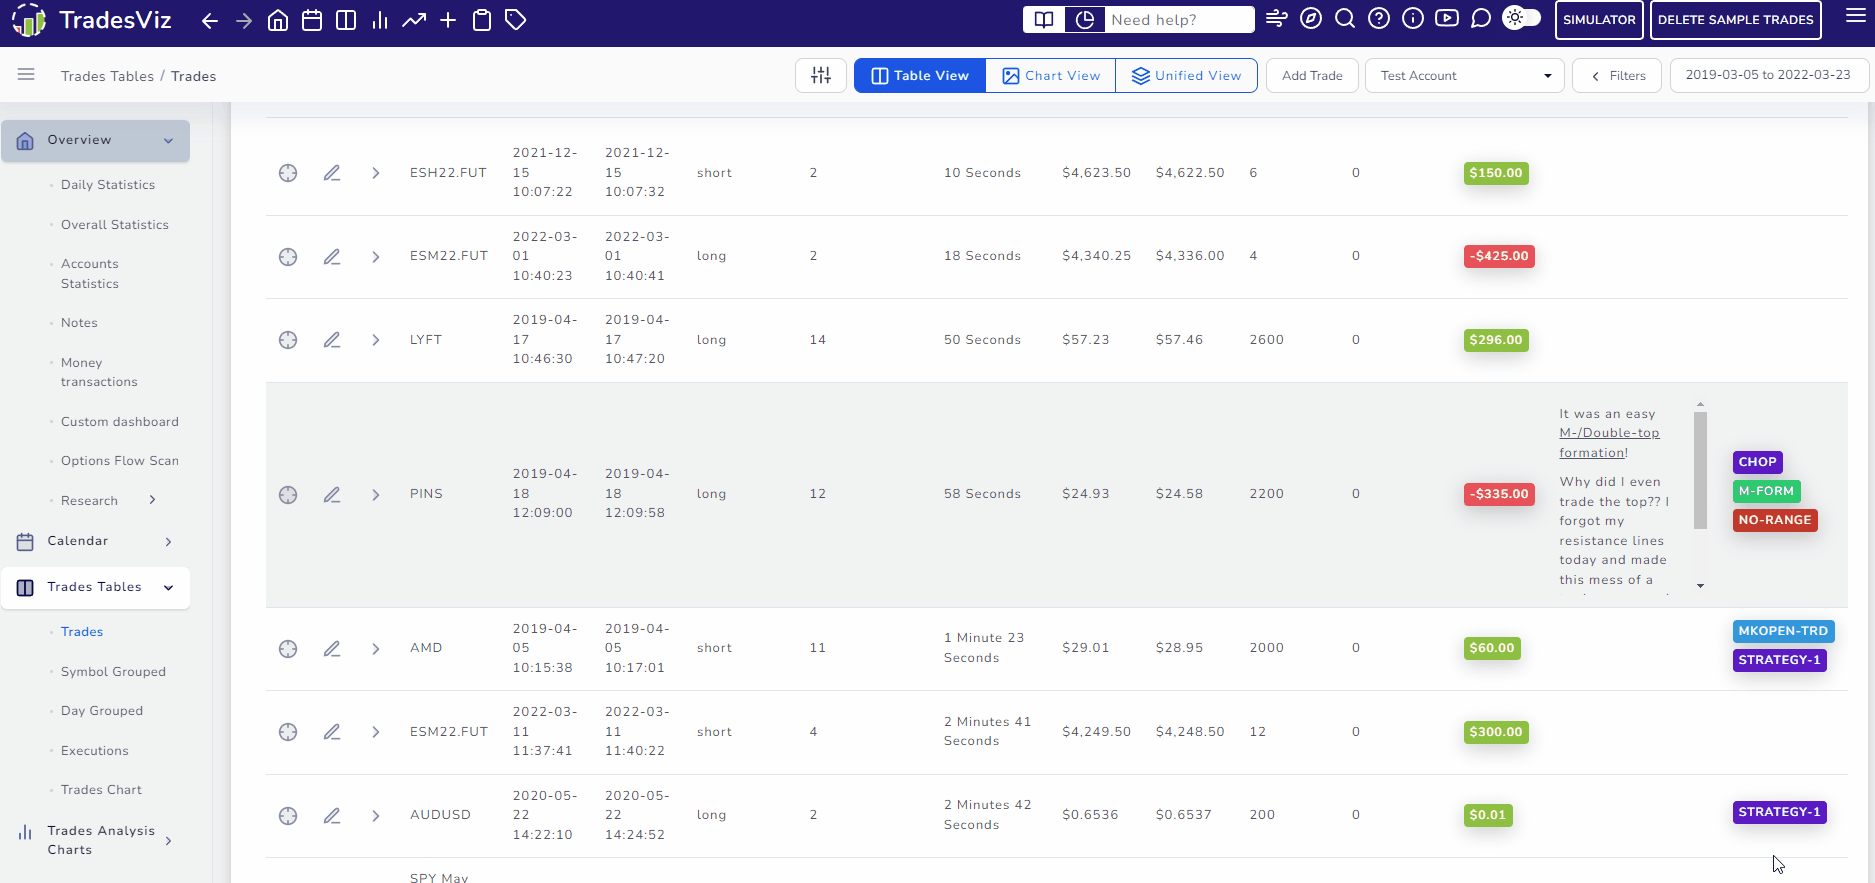Viewport: 1875px width, 883px height.
Task: Open the clipboard notes icon
Action: click(x=482, y=20)
